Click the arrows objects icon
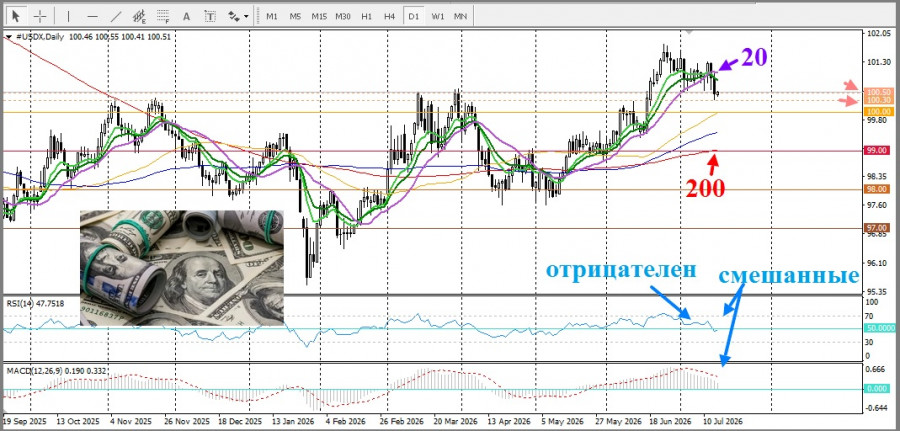Image resolution: width=900 pixels, height=431 pixels. (x=234, y=16)
